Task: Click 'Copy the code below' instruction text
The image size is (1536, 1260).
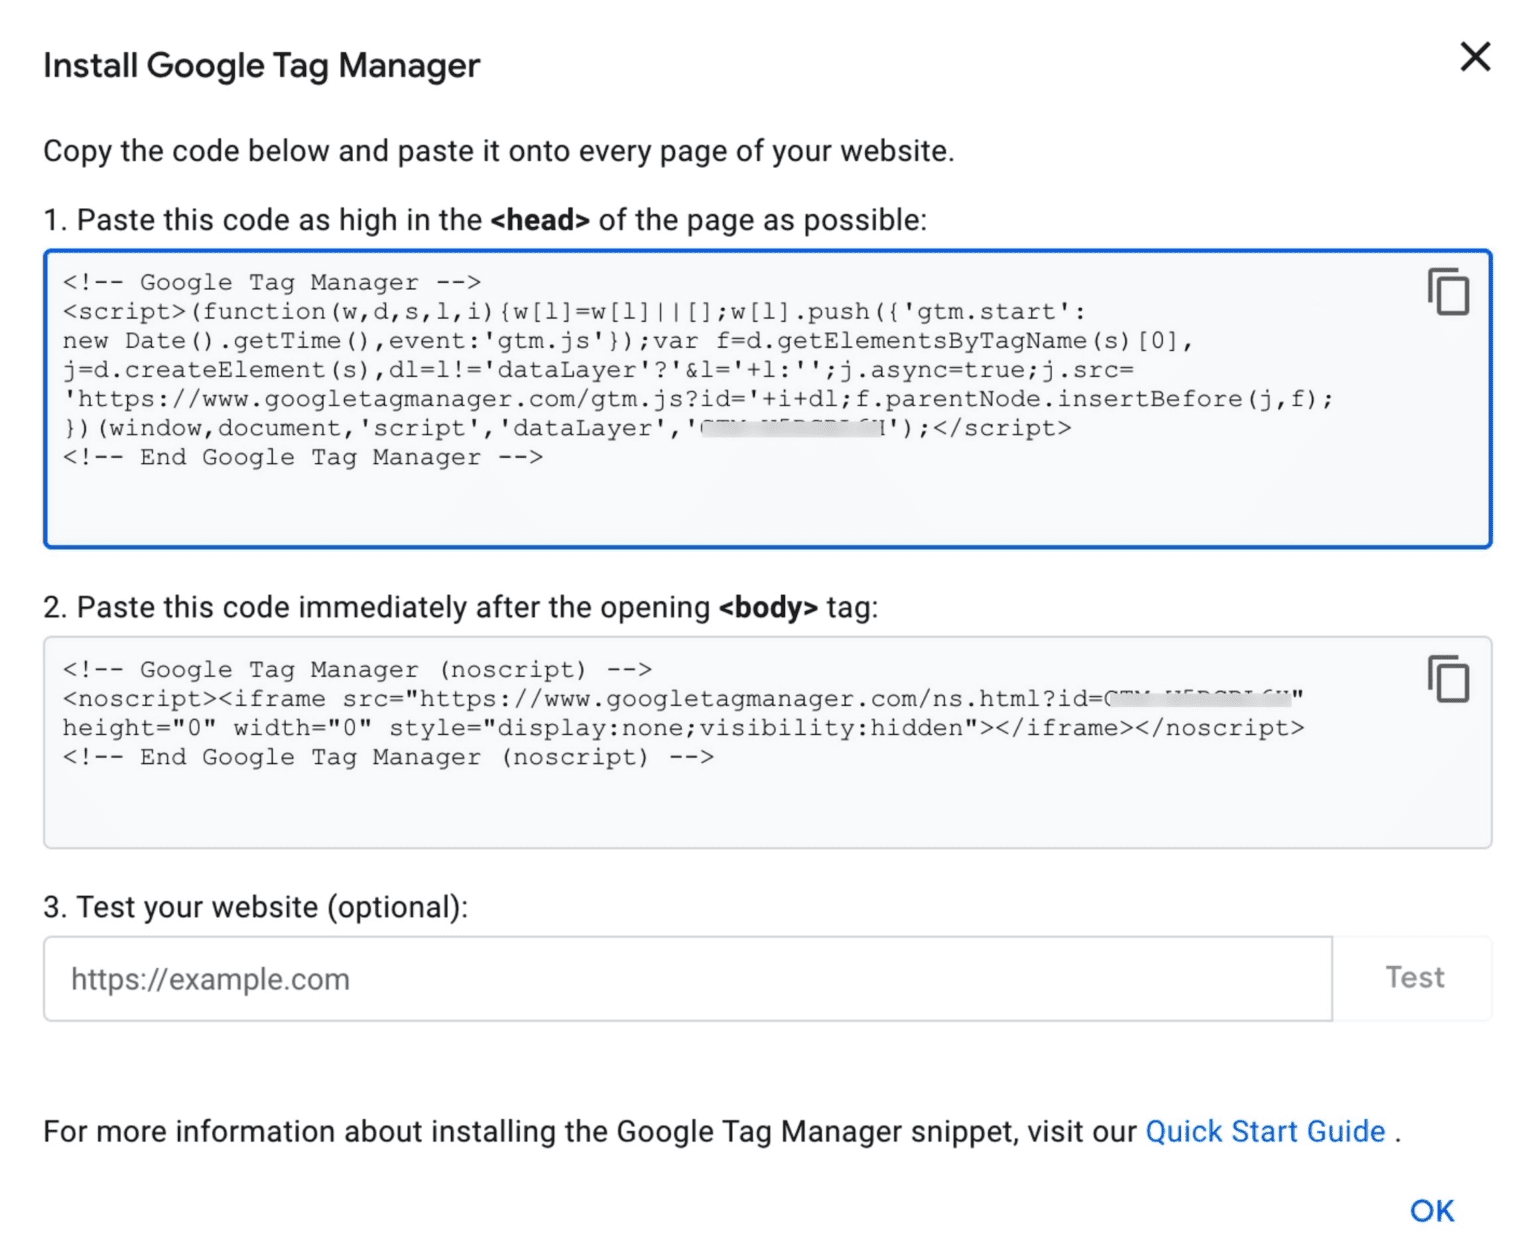Action: point(499,152)
